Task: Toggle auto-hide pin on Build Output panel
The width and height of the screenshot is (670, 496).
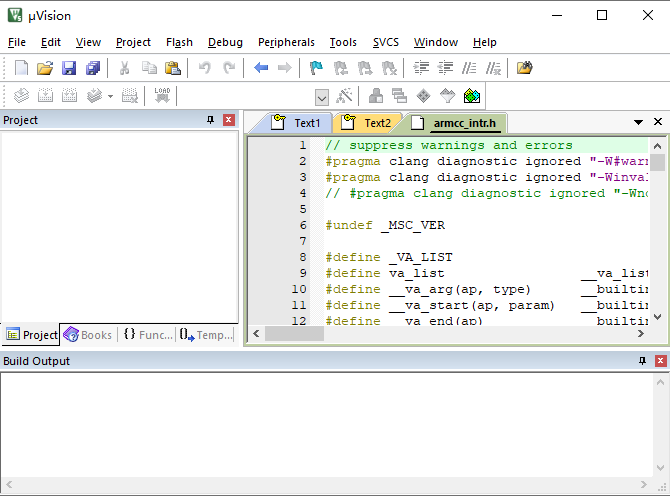Action: tap(641, 361)
